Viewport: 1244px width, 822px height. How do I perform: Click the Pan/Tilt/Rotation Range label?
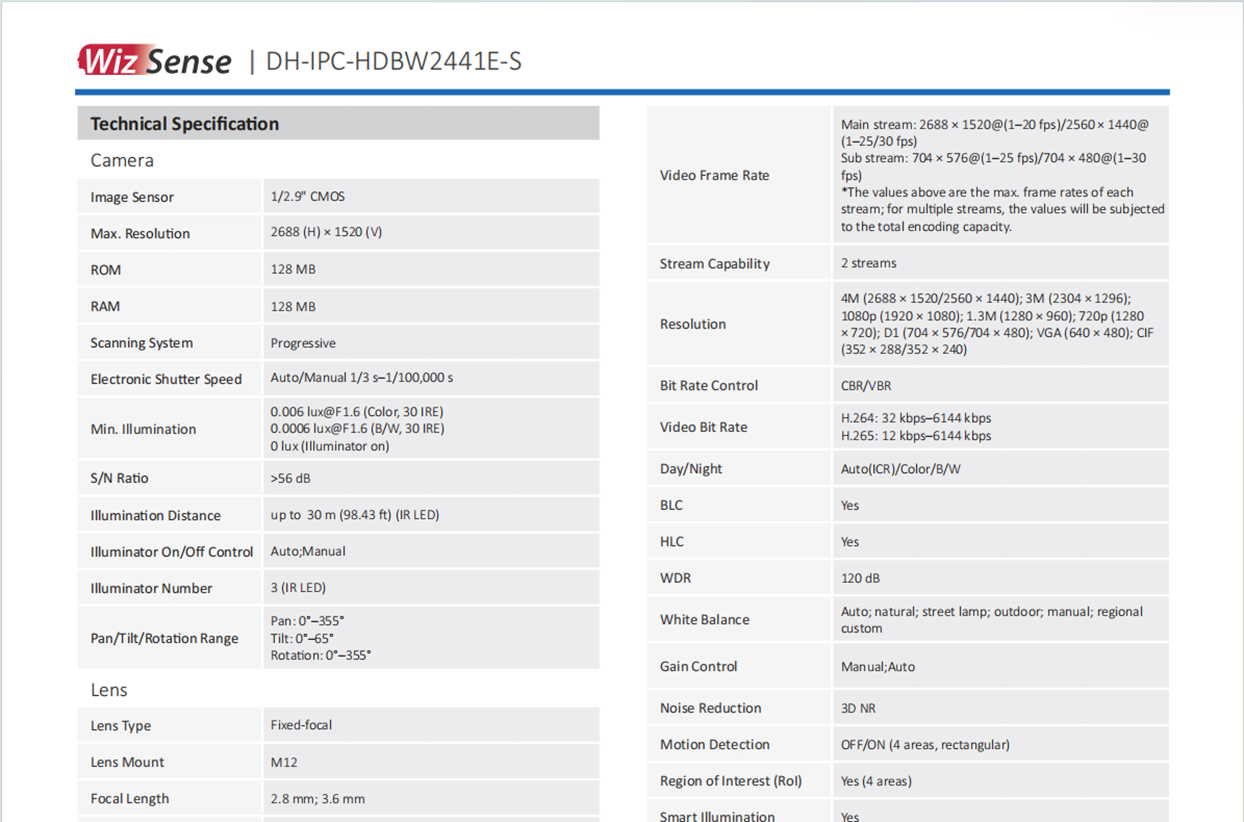164,638
